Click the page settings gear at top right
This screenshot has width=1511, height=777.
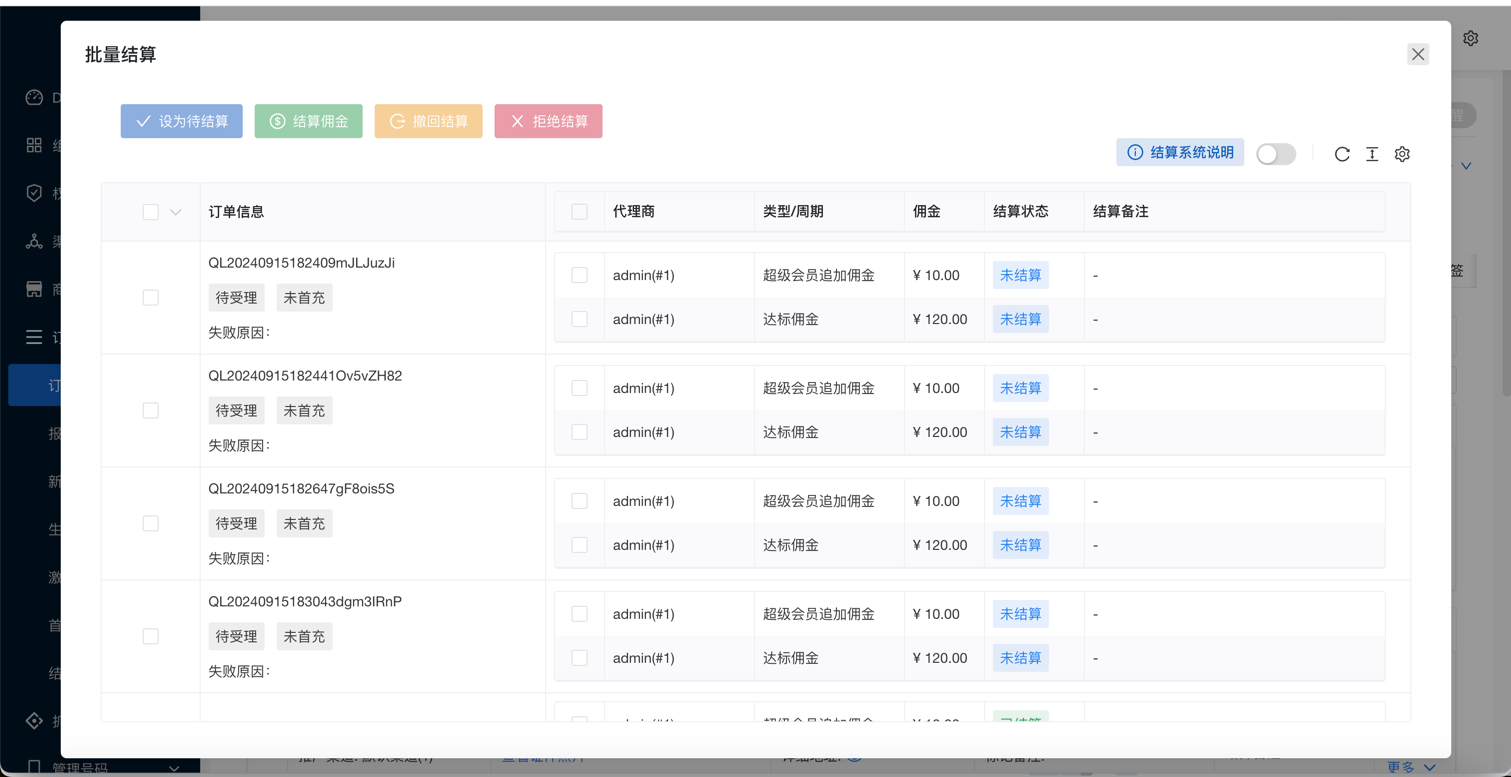(1470, 38)
